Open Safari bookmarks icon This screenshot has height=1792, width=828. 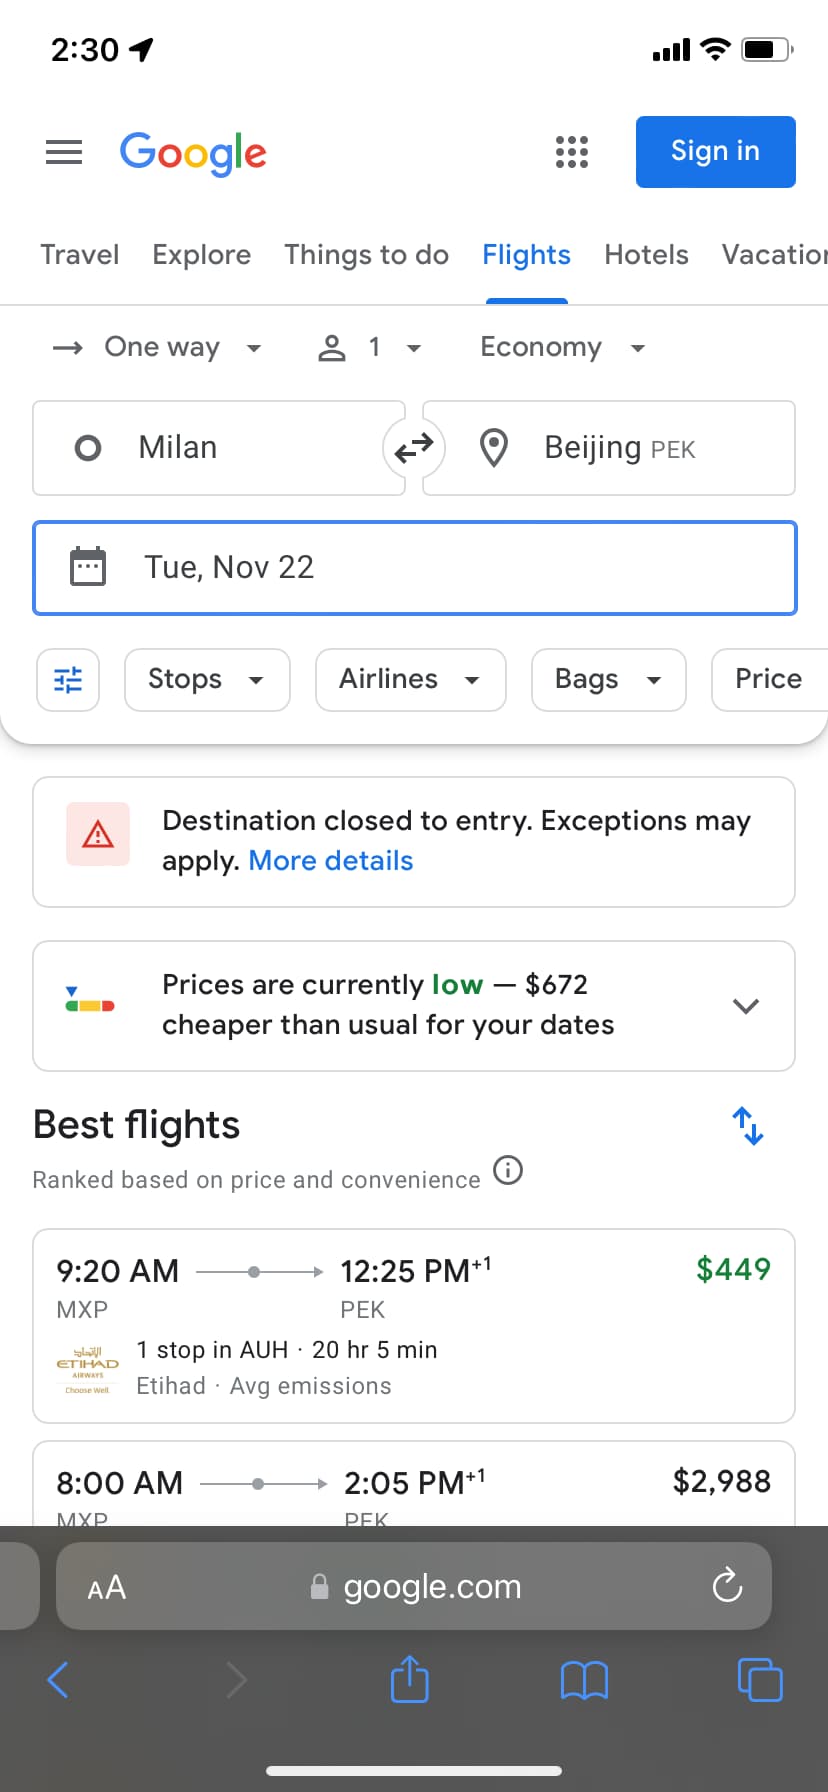pyautogui.click(x=584, y=1680)
